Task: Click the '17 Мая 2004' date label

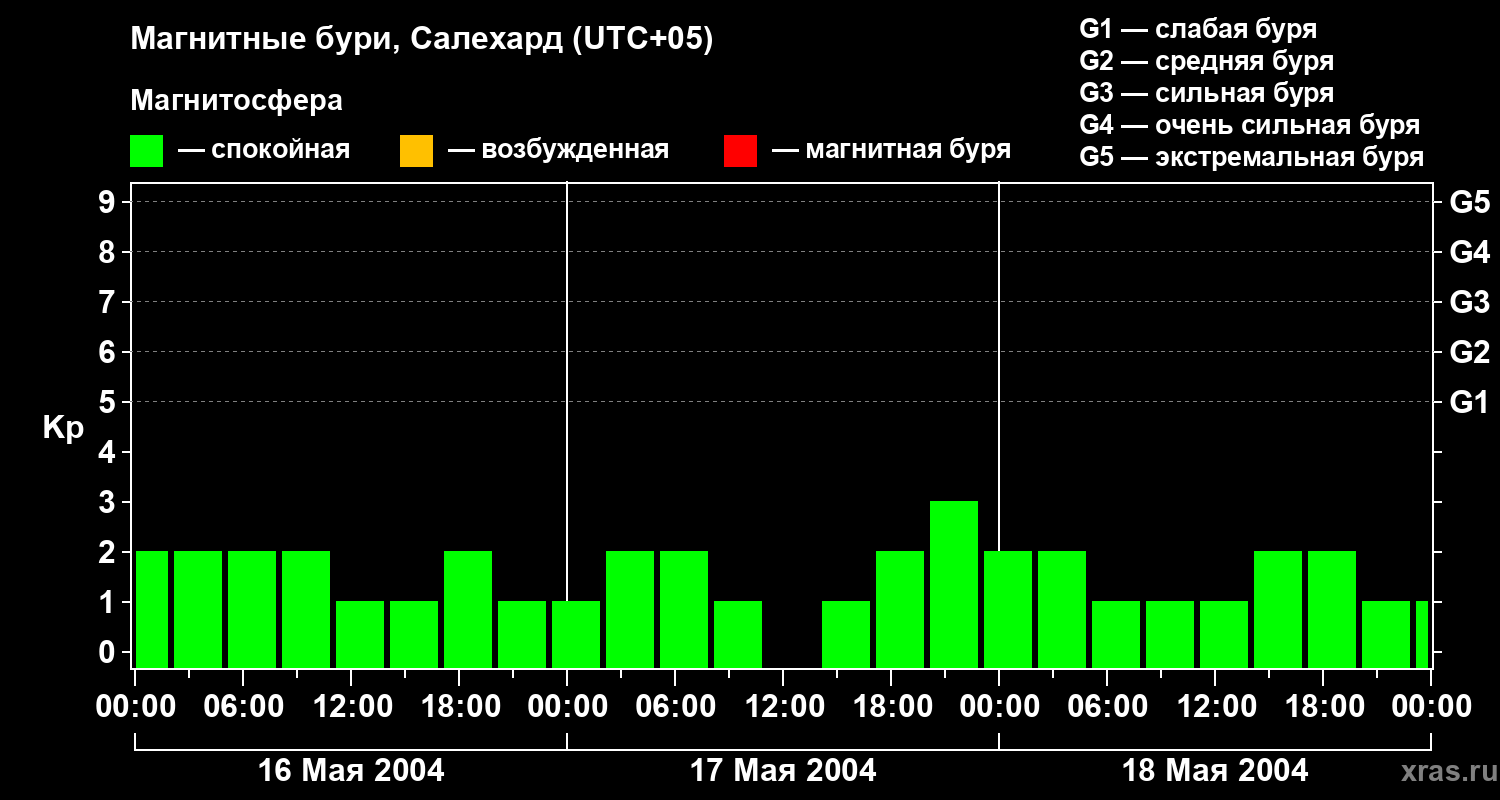Action: coord(783,770)
